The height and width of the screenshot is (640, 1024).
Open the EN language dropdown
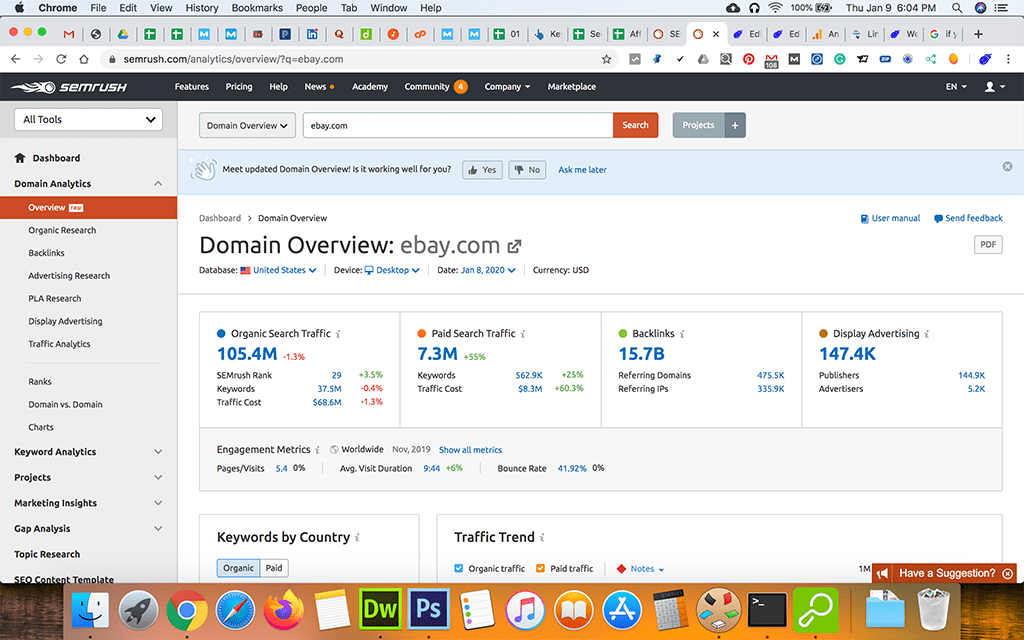coord(956,86)
